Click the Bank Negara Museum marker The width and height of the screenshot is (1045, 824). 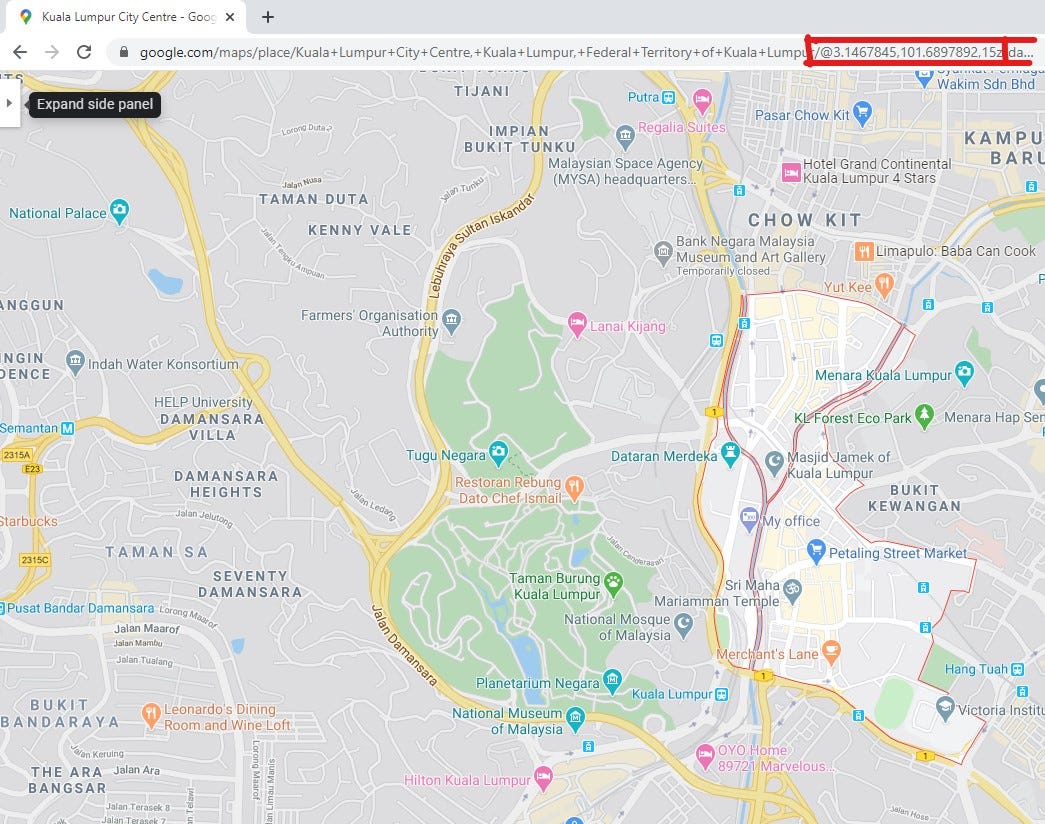(x=663, y=253)
